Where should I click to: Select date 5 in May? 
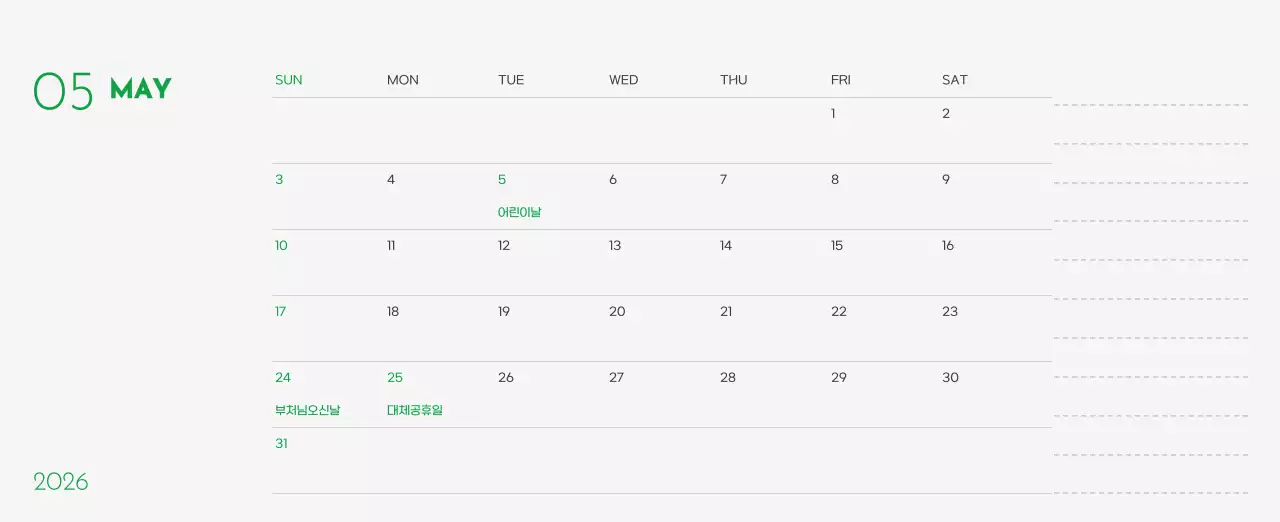(x=502, y=180)
